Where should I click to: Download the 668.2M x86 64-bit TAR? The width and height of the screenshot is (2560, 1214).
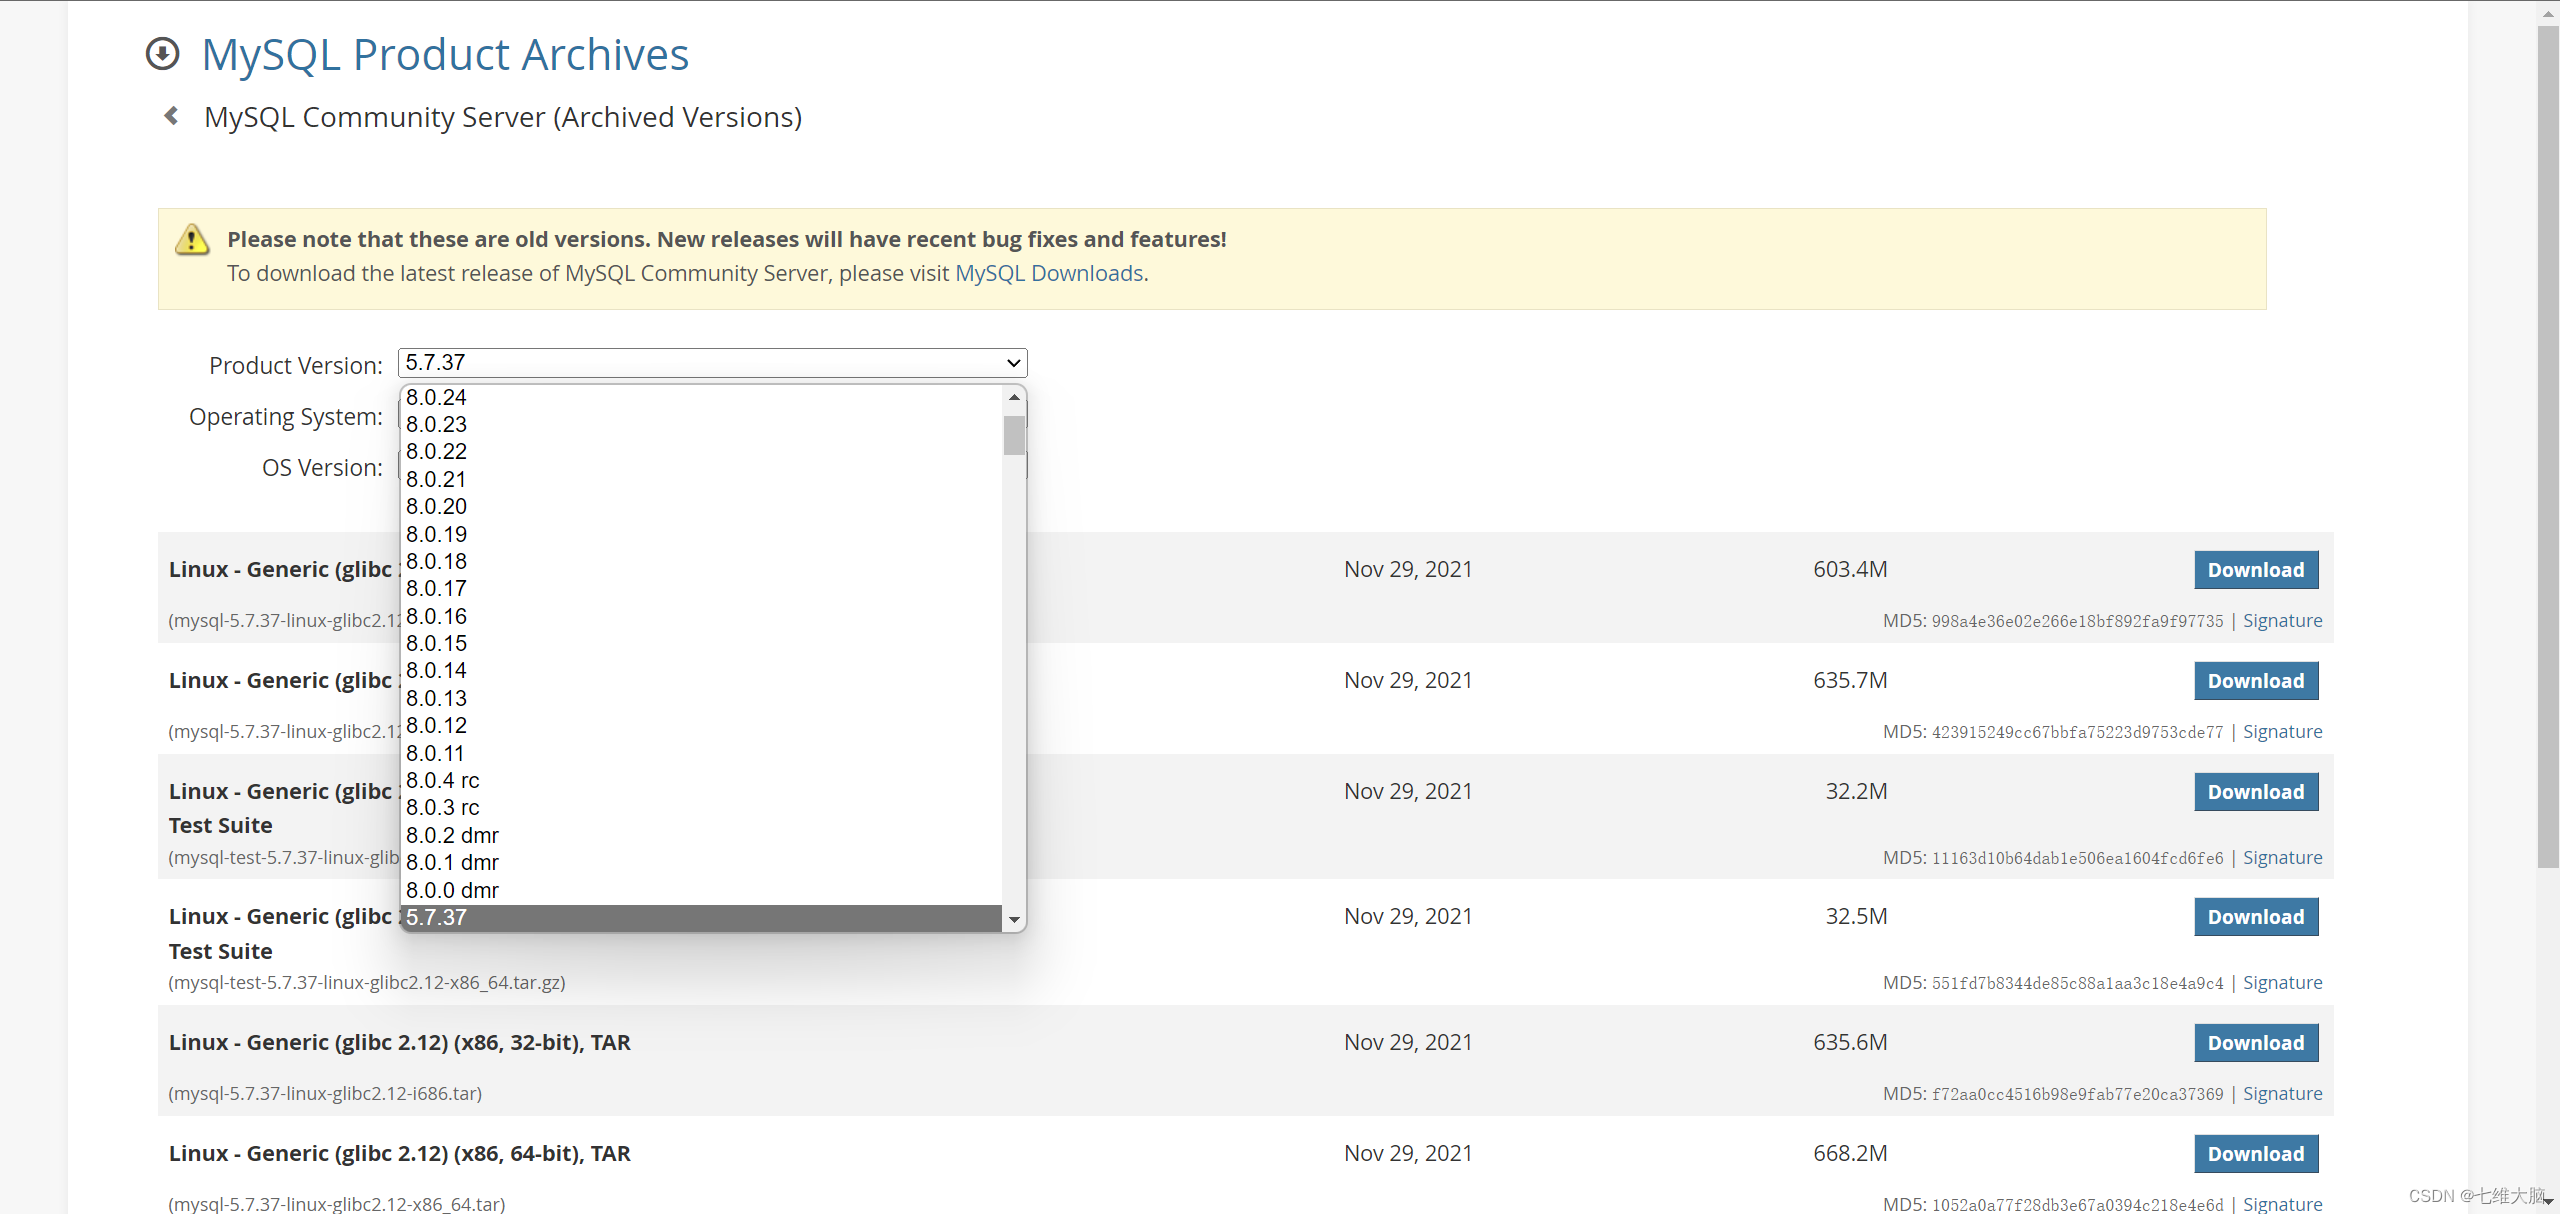coord(2255,1154)
